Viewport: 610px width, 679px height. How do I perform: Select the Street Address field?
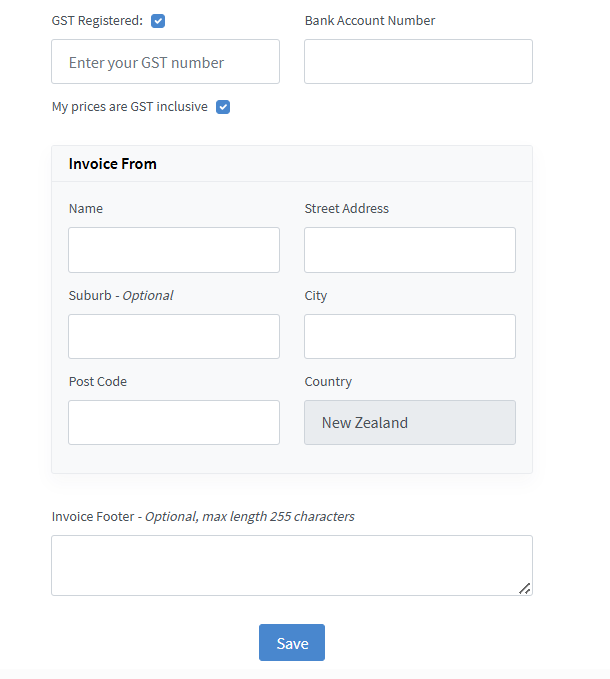click(410, 250)
